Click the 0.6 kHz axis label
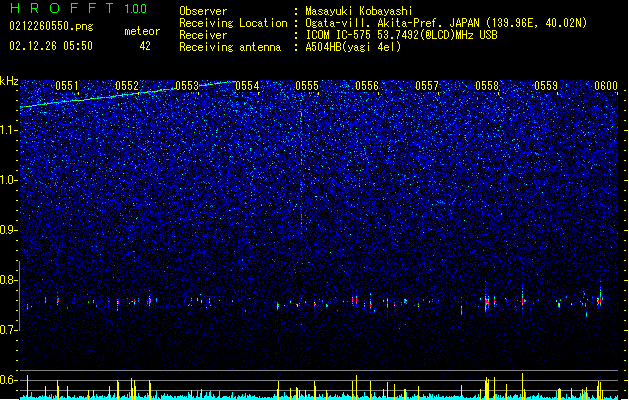The height and width of the screenshot is (400, 629). [x=9, y=380]
